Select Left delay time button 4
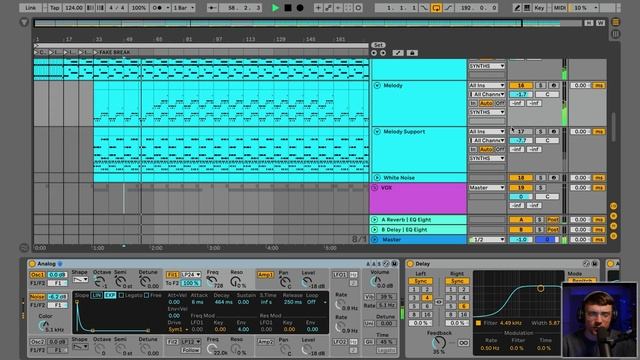The image size is (640, 360). click(427, 298)
